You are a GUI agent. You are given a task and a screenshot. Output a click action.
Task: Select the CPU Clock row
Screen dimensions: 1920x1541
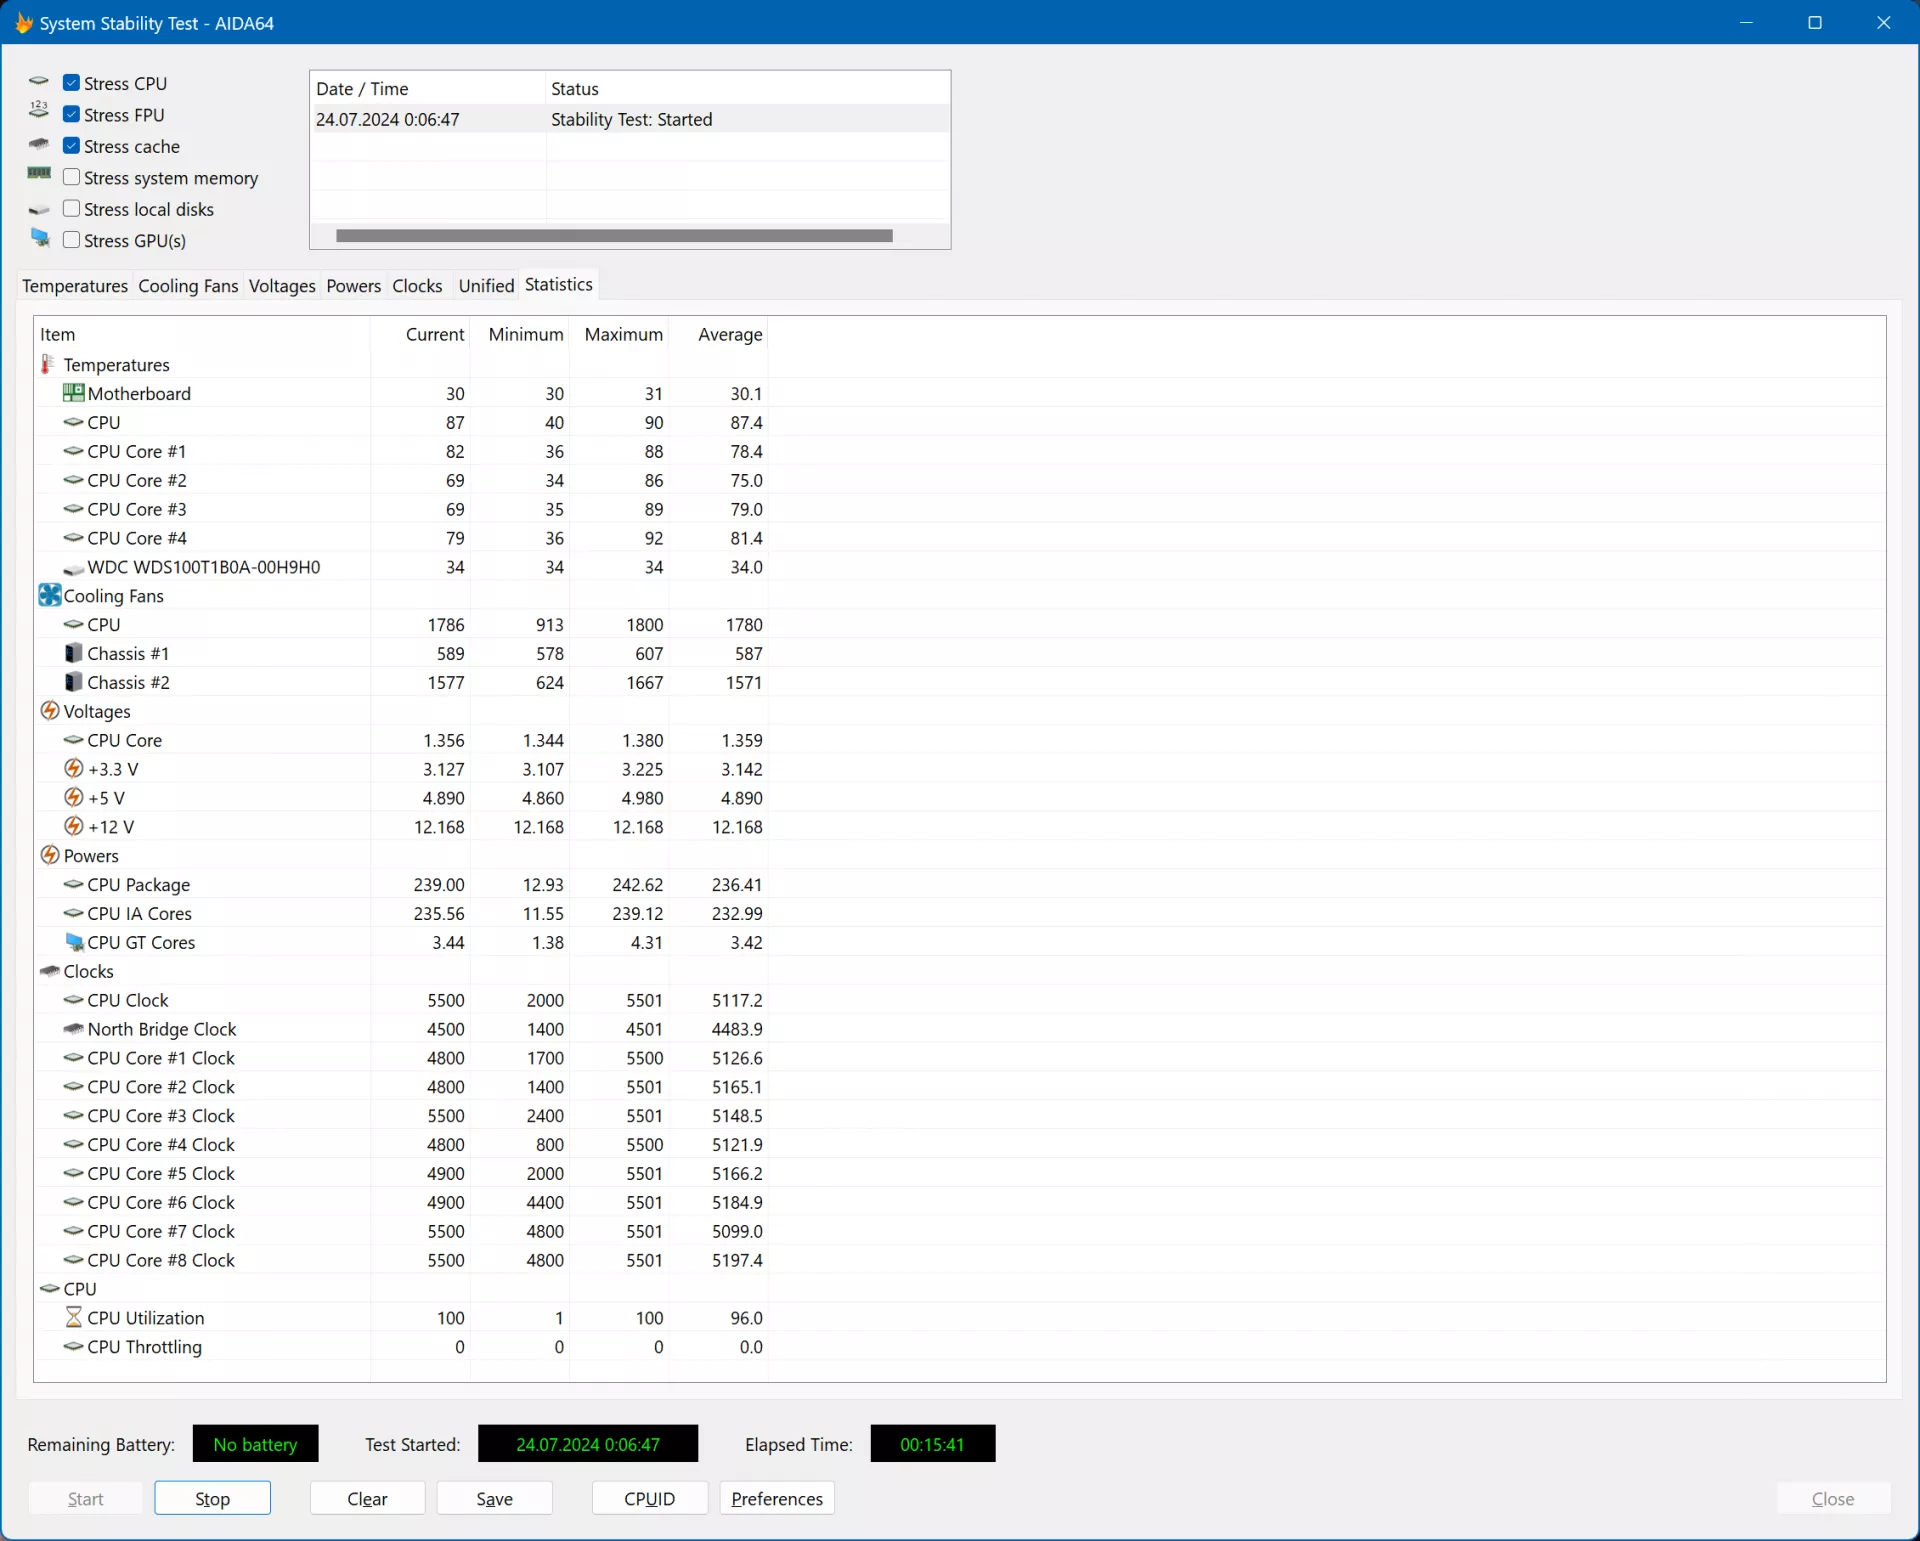tap(401, 1000)
